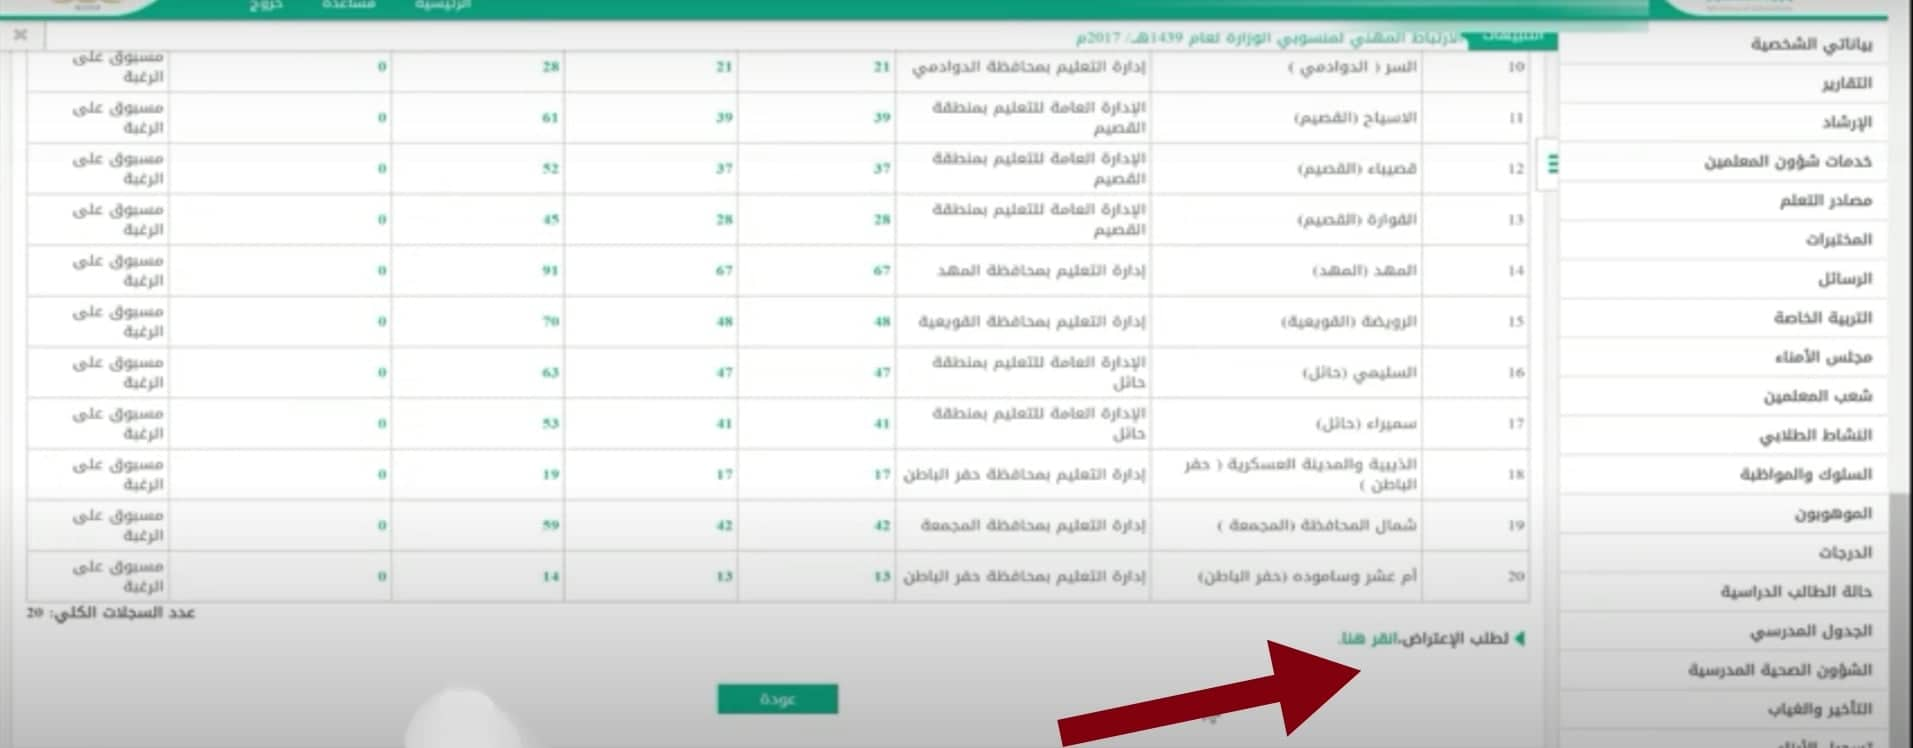Select the السر ( الدوادمي ) cell in row 10
The height and width of the screenshot is (748, 1913).
[1285, 66]
